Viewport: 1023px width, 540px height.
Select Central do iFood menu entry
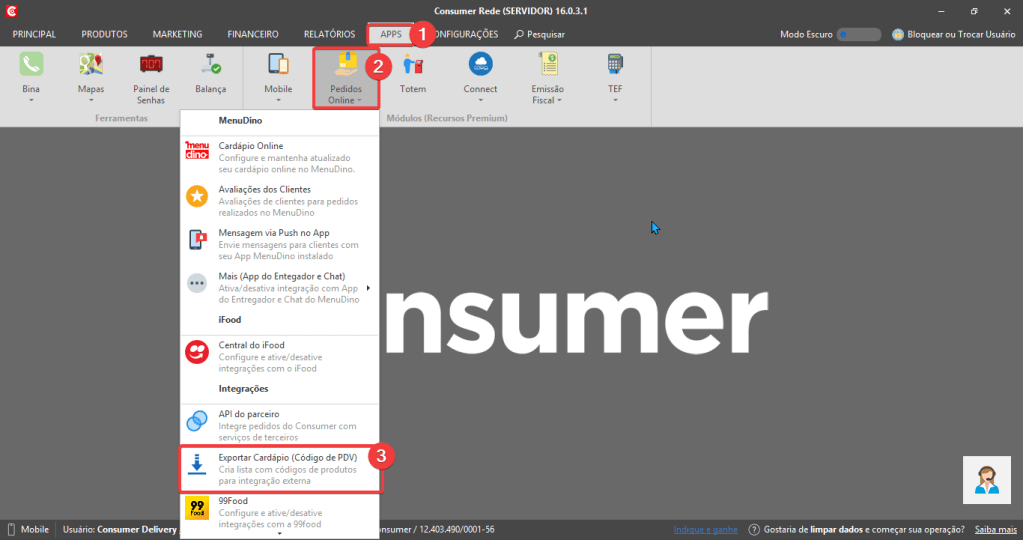[279, 356]
